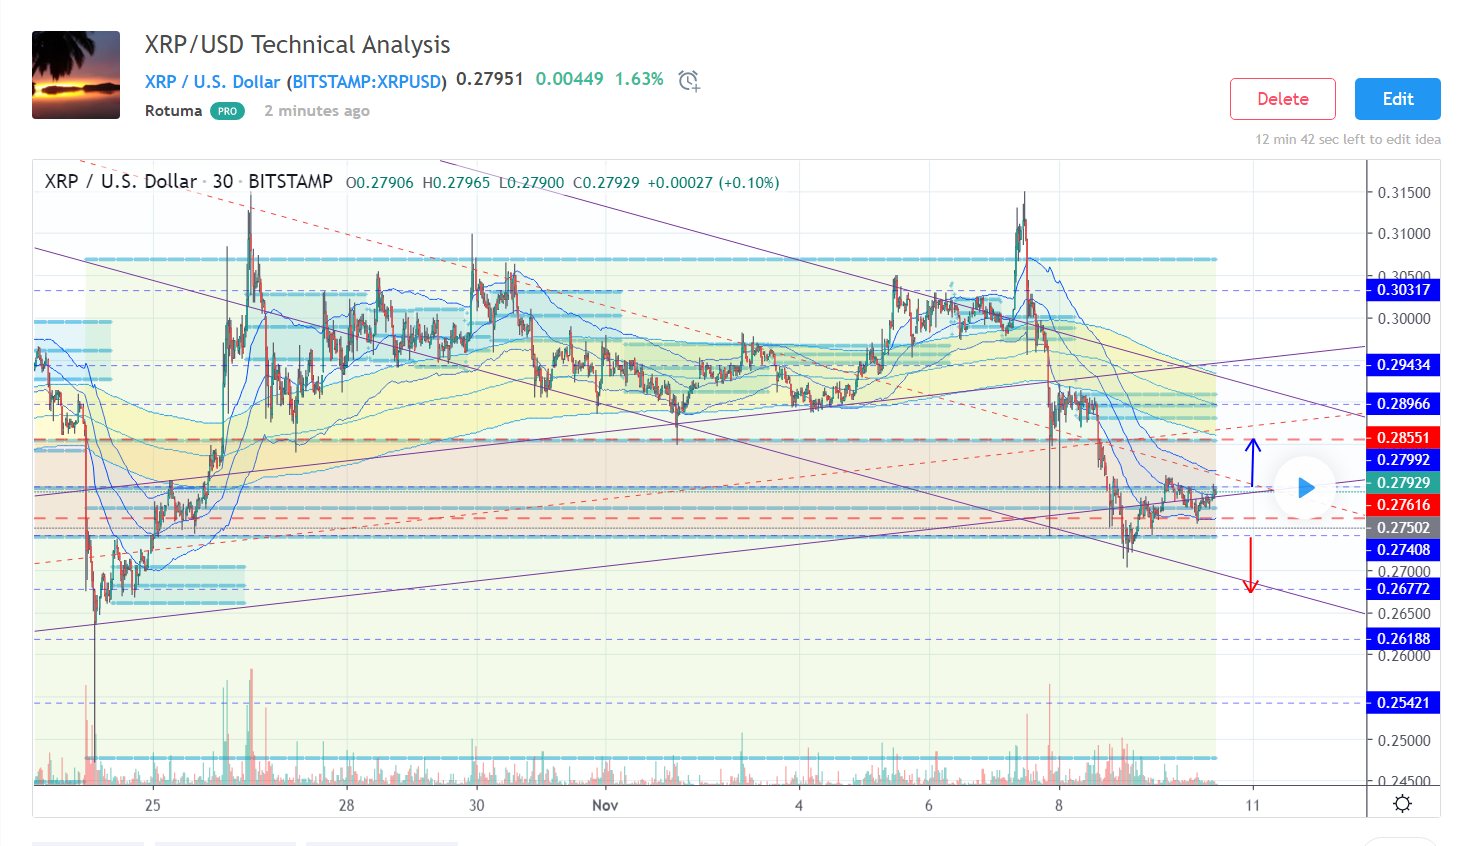Click the alert clock icon next to 1.63%
The image size is (1472, 846).
click(x=689, y=81)
